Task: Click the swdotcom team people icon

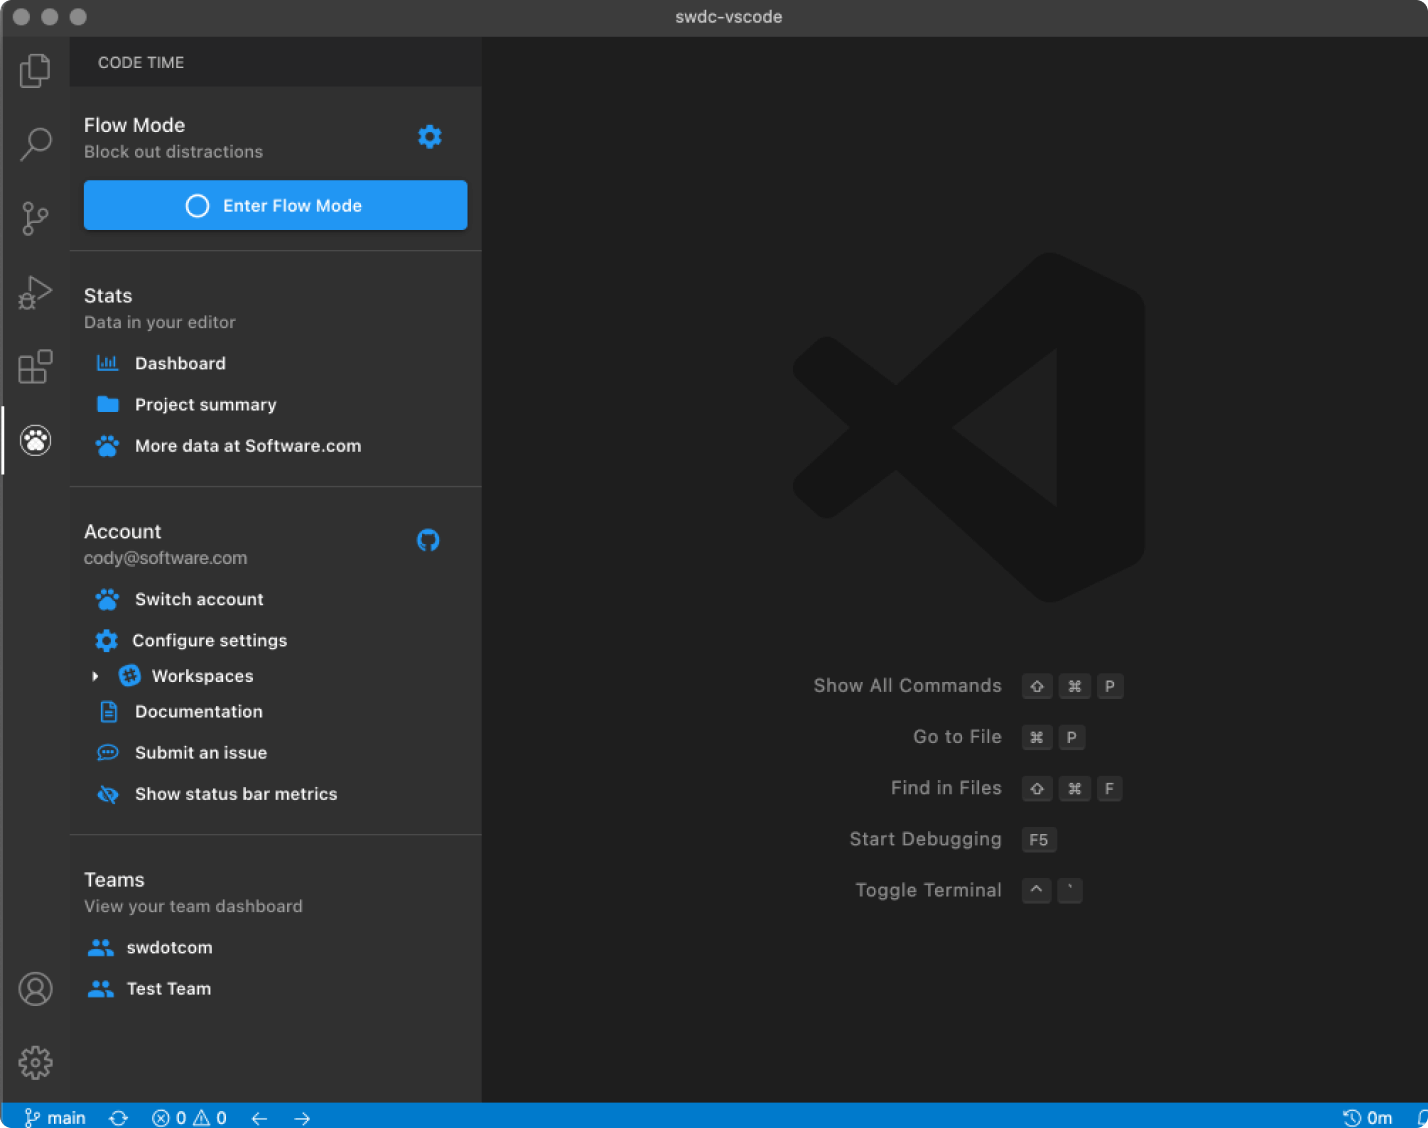Action: 100,947
